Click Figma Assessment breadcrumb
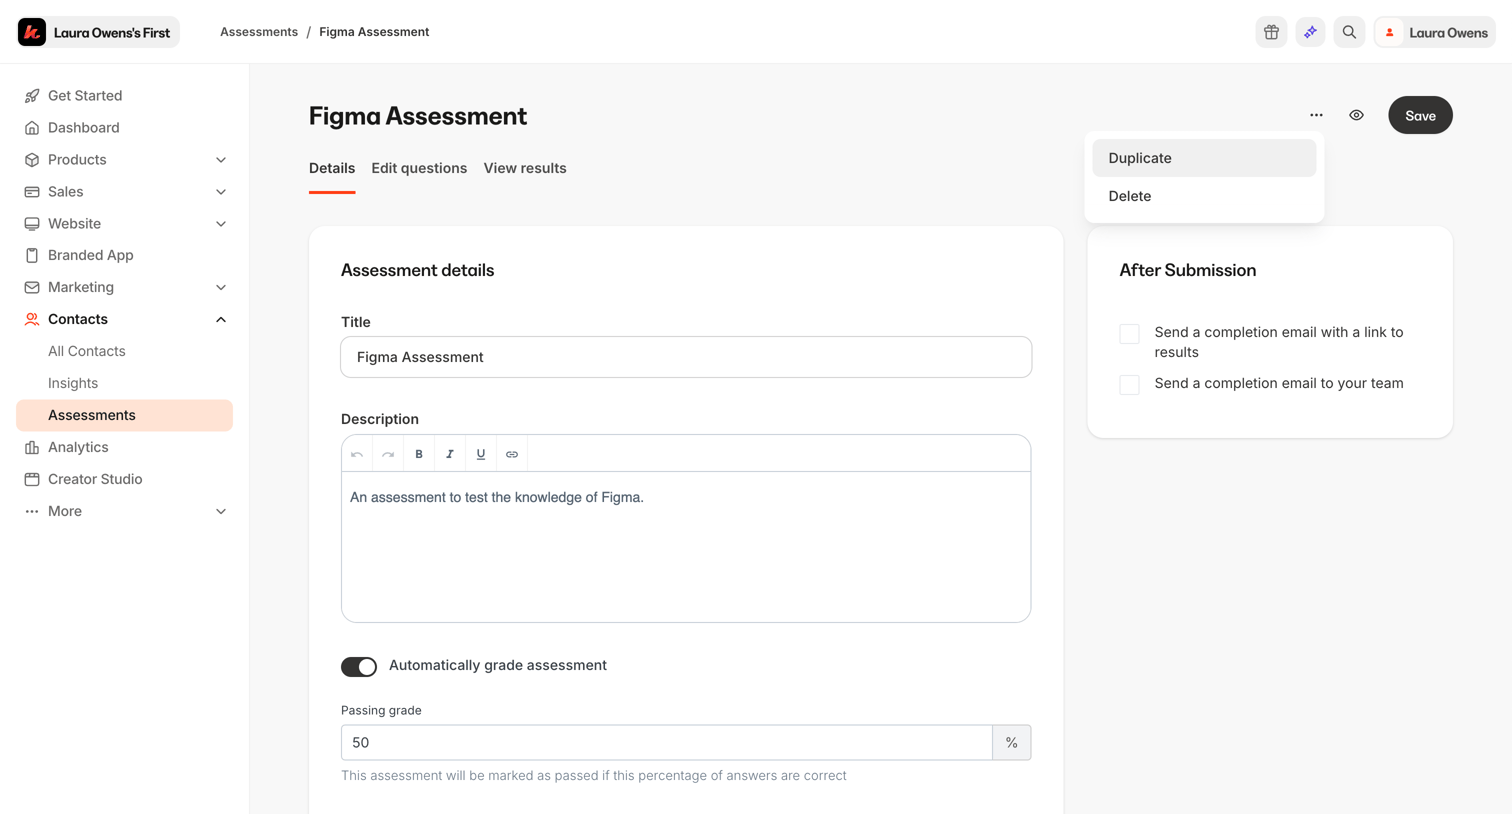This screenshot has height=814, width=1512. [374, 32]
